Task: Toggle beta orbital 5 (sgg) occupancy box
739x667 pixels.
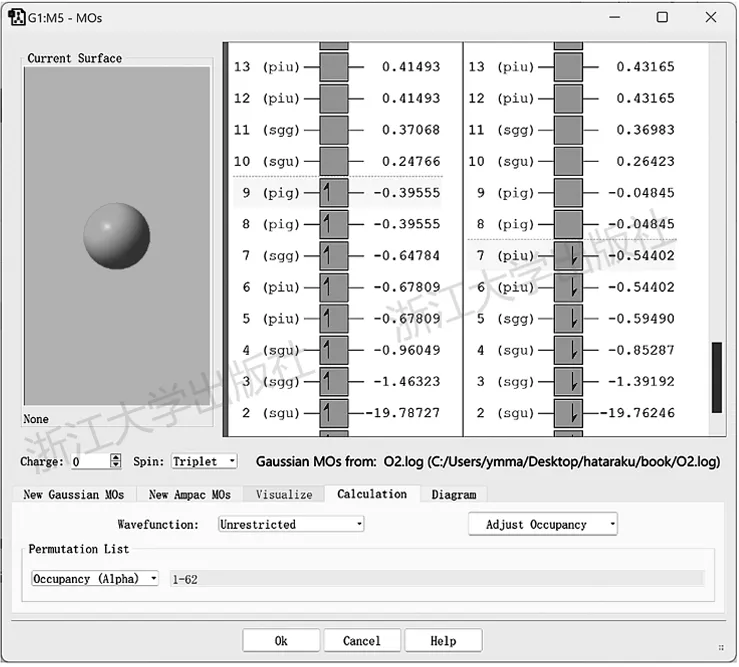Action: 568,319
